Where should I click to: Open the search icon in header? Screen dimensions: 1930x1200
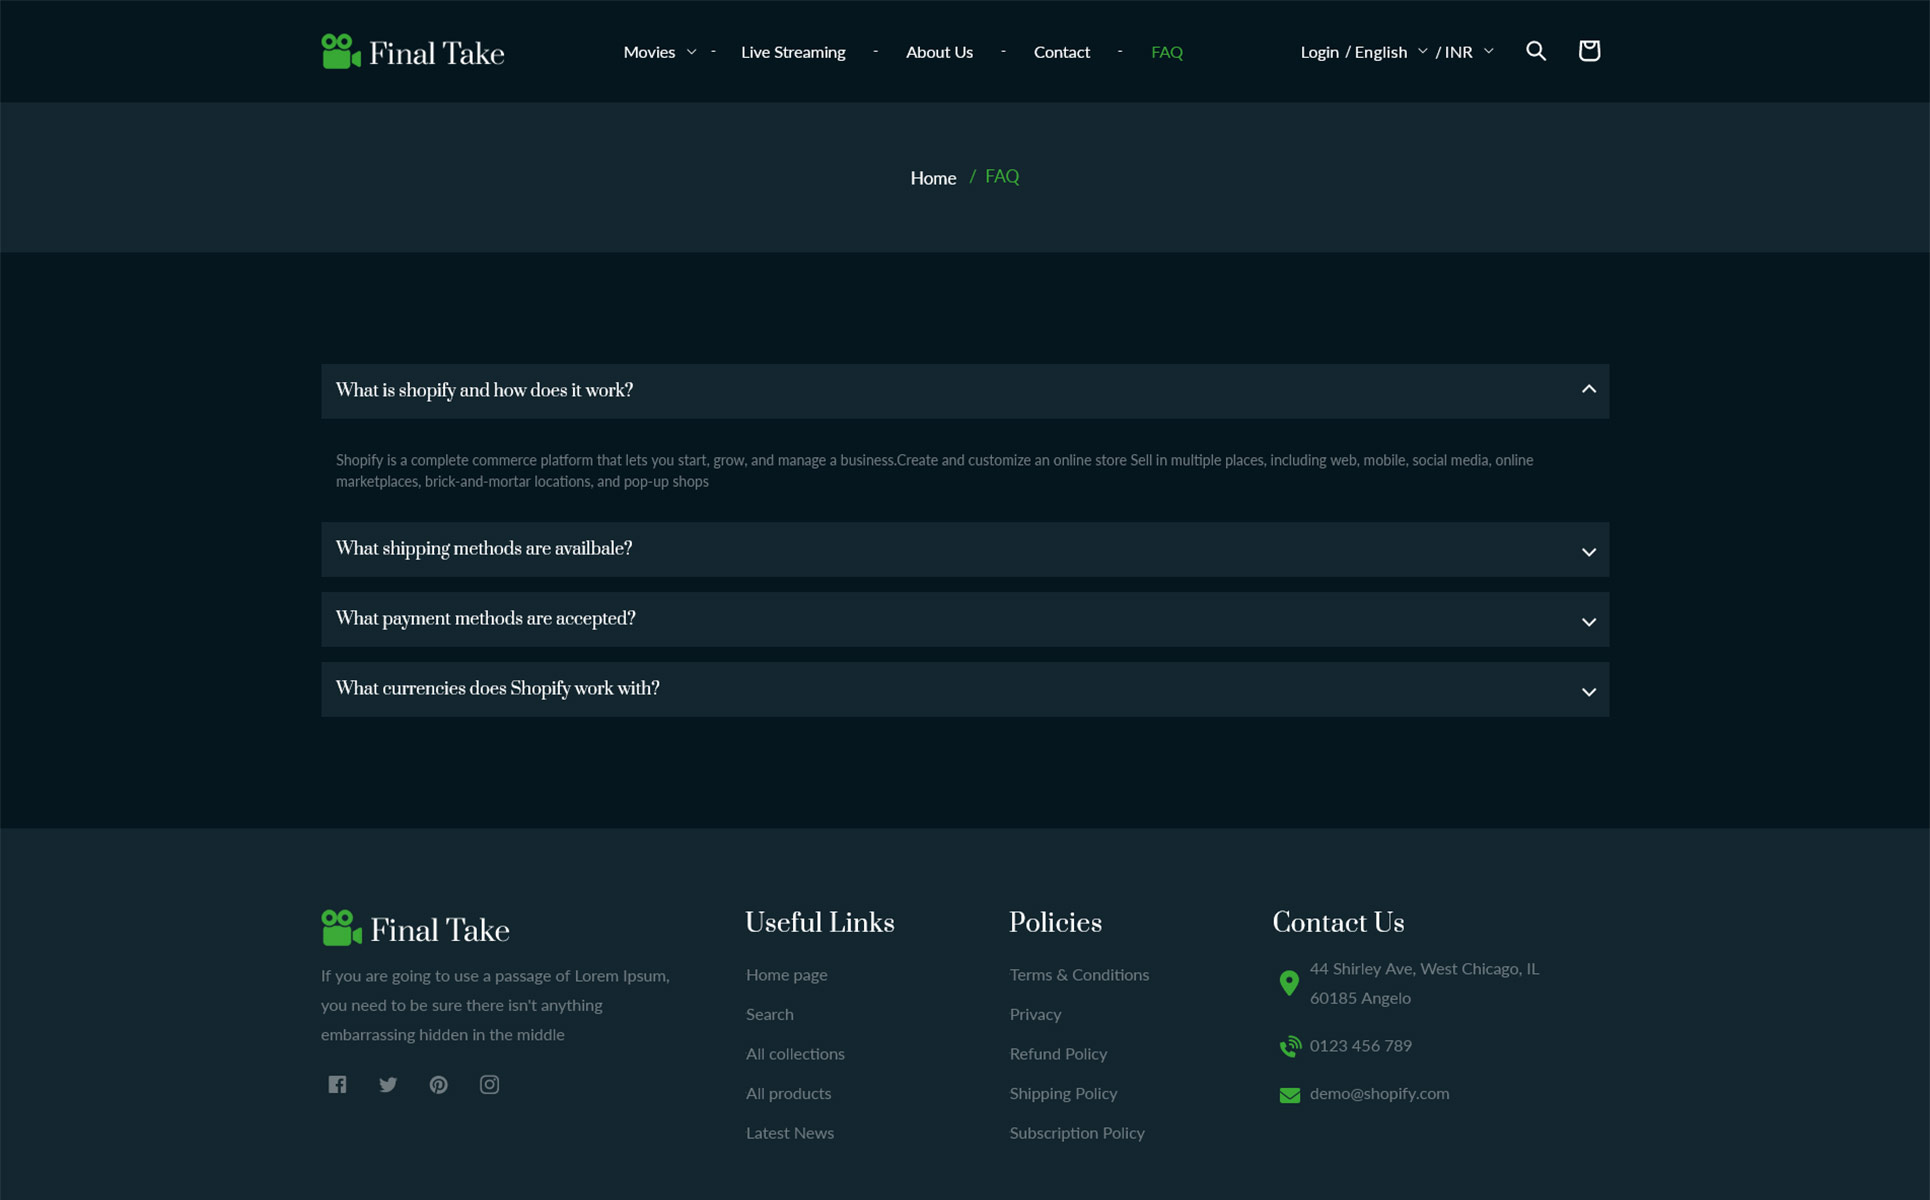tap(1535, 51)
